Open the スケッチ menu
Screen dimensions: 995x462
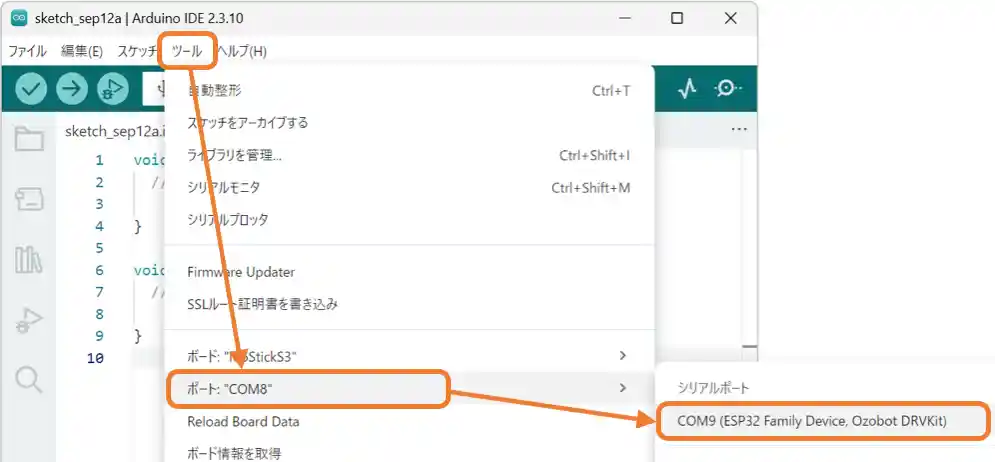click(x=137, y=51)
